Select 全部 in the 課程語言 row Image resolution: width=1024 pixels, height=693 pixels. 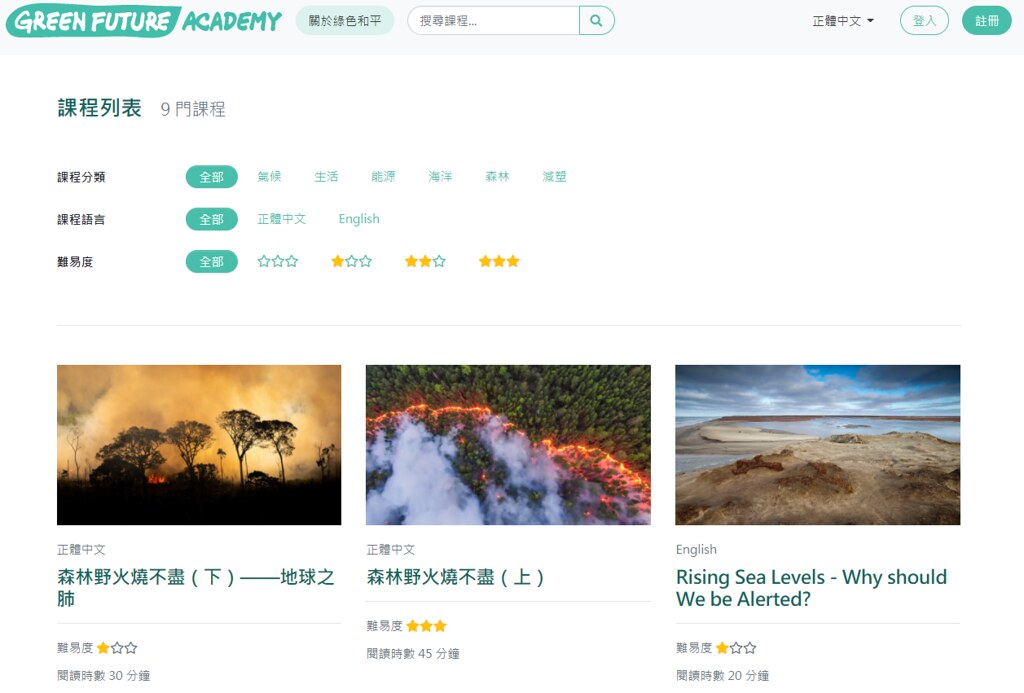[x=212, y=219]
